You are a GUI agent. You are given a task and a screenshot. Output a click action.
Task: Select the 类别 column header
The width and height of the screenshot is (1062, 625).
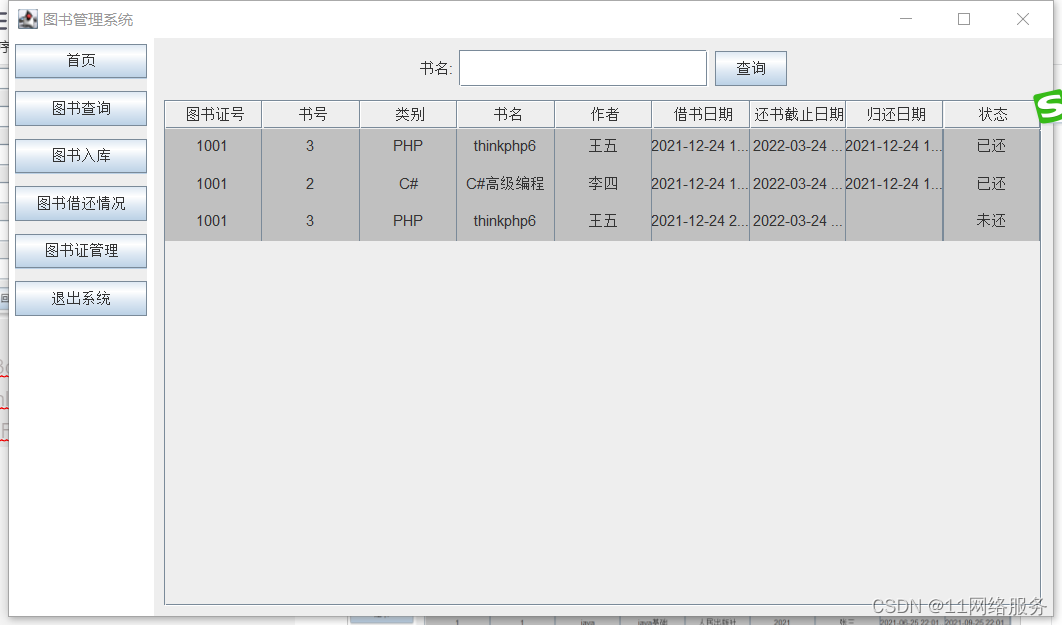coord(408,114)
